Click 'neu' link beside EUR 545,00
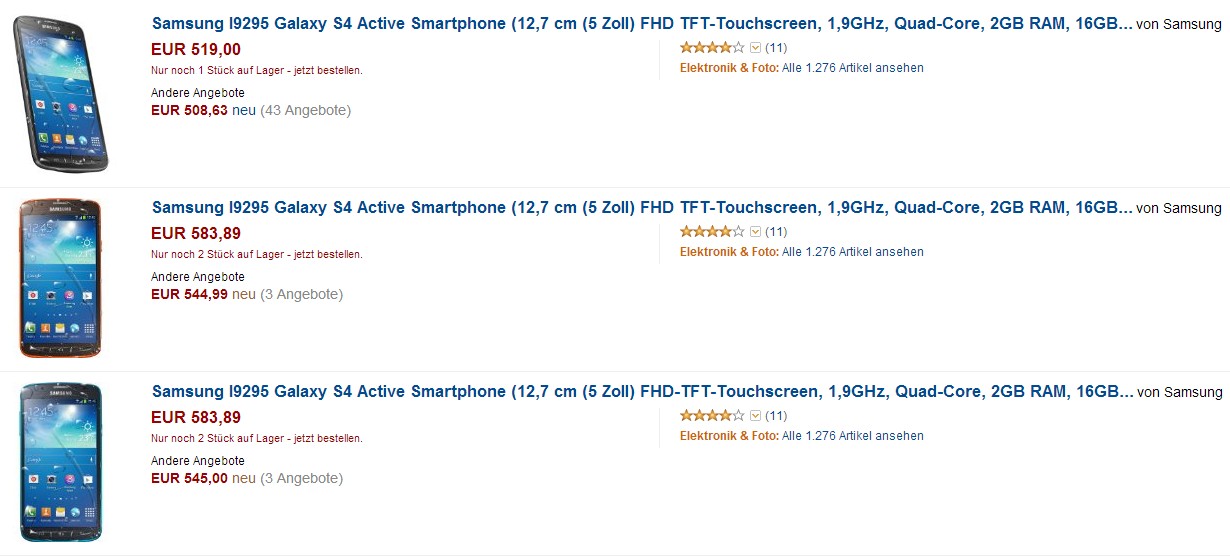The width and height of the screenshot is (1230, 557). pos(244,478)
